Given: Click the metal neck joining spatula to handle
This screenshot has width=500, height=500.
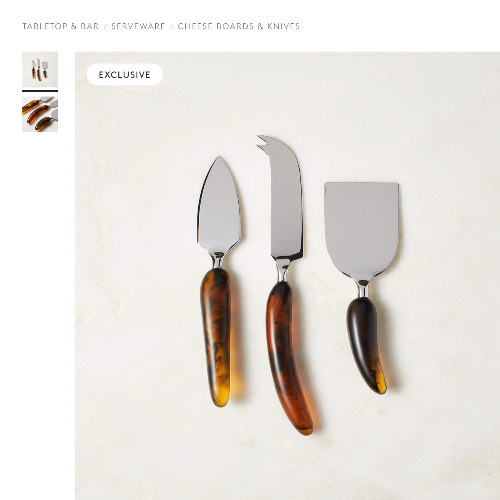Looking at the screenshot, I should (x=362, y=289).
